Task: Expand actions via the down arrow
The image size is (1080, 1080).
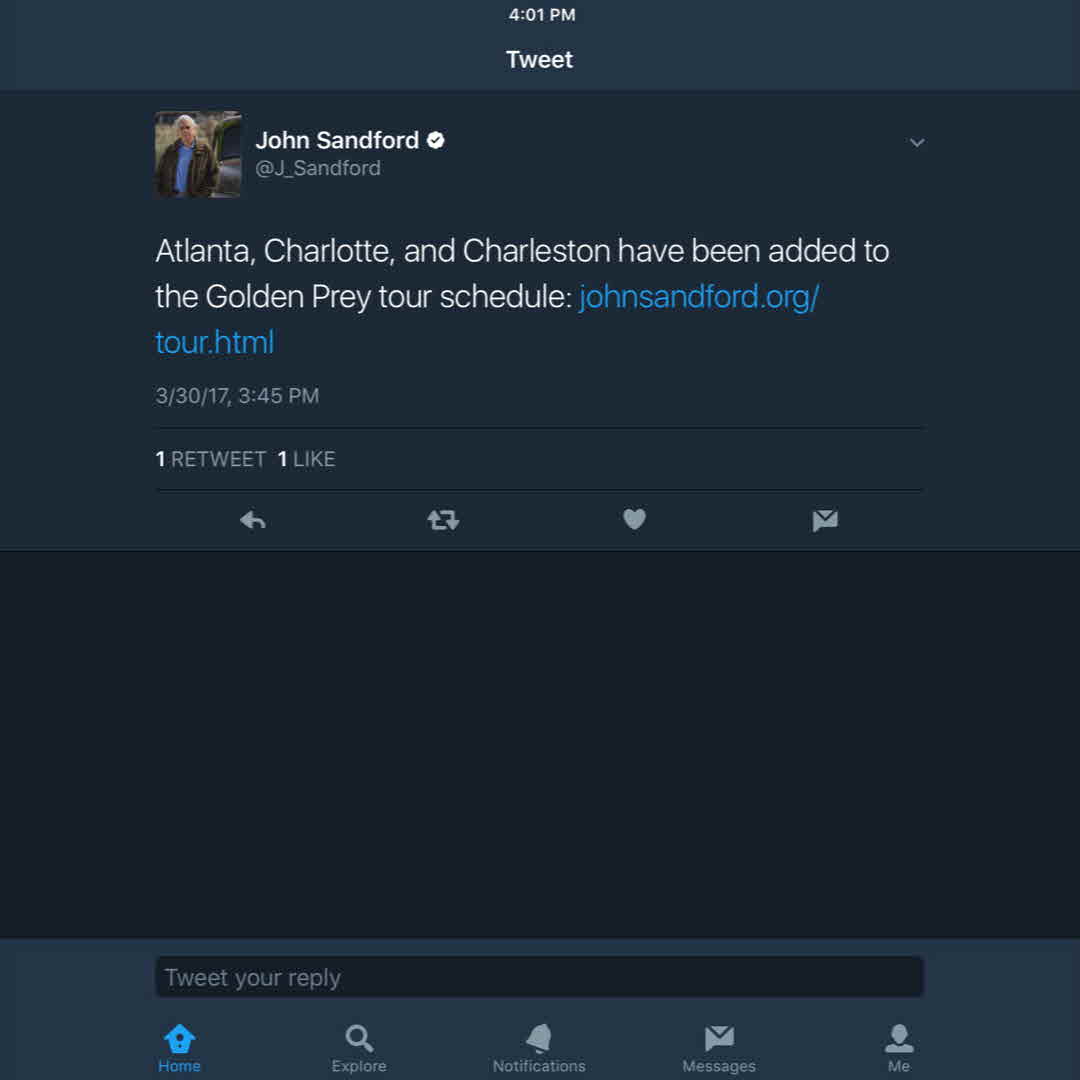Action: (x=917, y=143)
